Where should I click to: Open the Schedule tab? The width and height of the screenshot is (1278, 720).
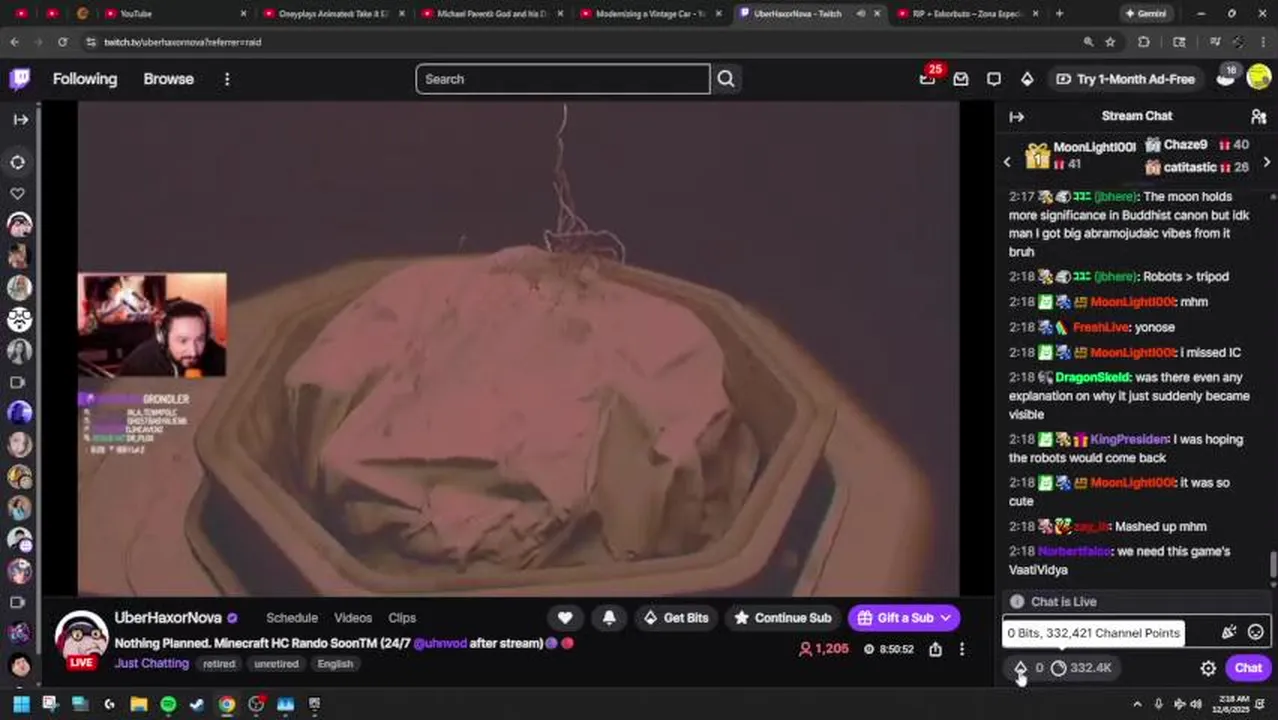point(291,618)
